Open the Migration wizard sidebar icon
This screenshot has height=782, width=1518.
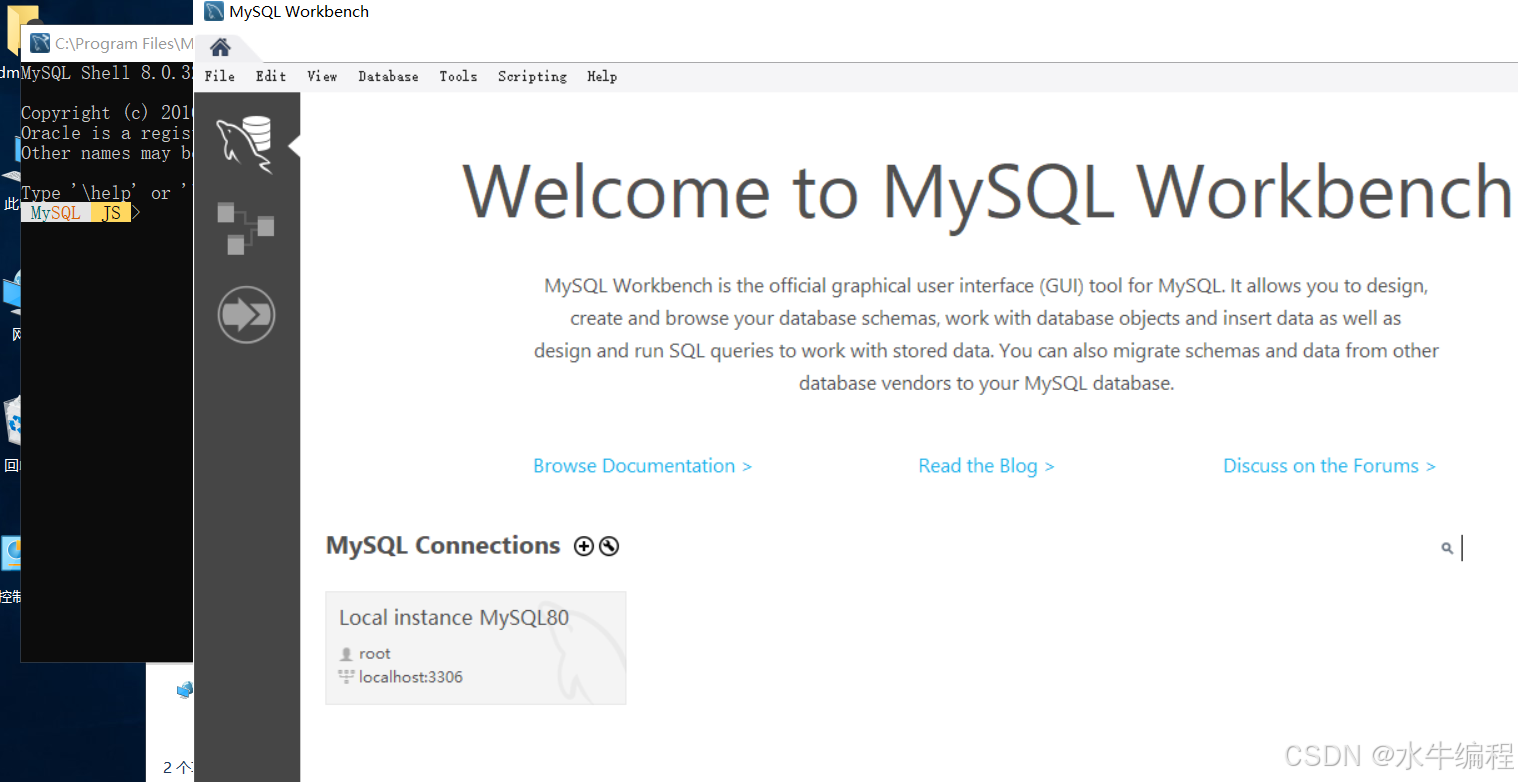coord(246,315)
